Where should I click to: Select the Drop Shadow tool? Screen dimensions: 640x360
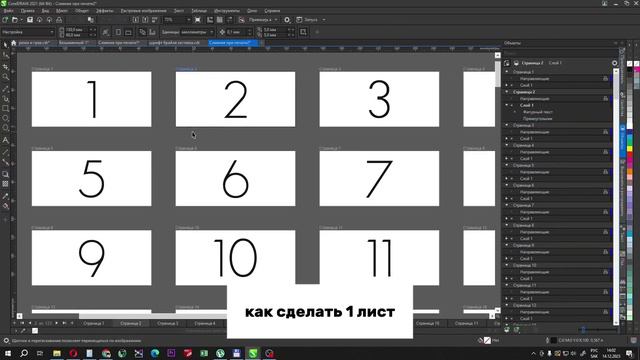(x=5, y=174)
